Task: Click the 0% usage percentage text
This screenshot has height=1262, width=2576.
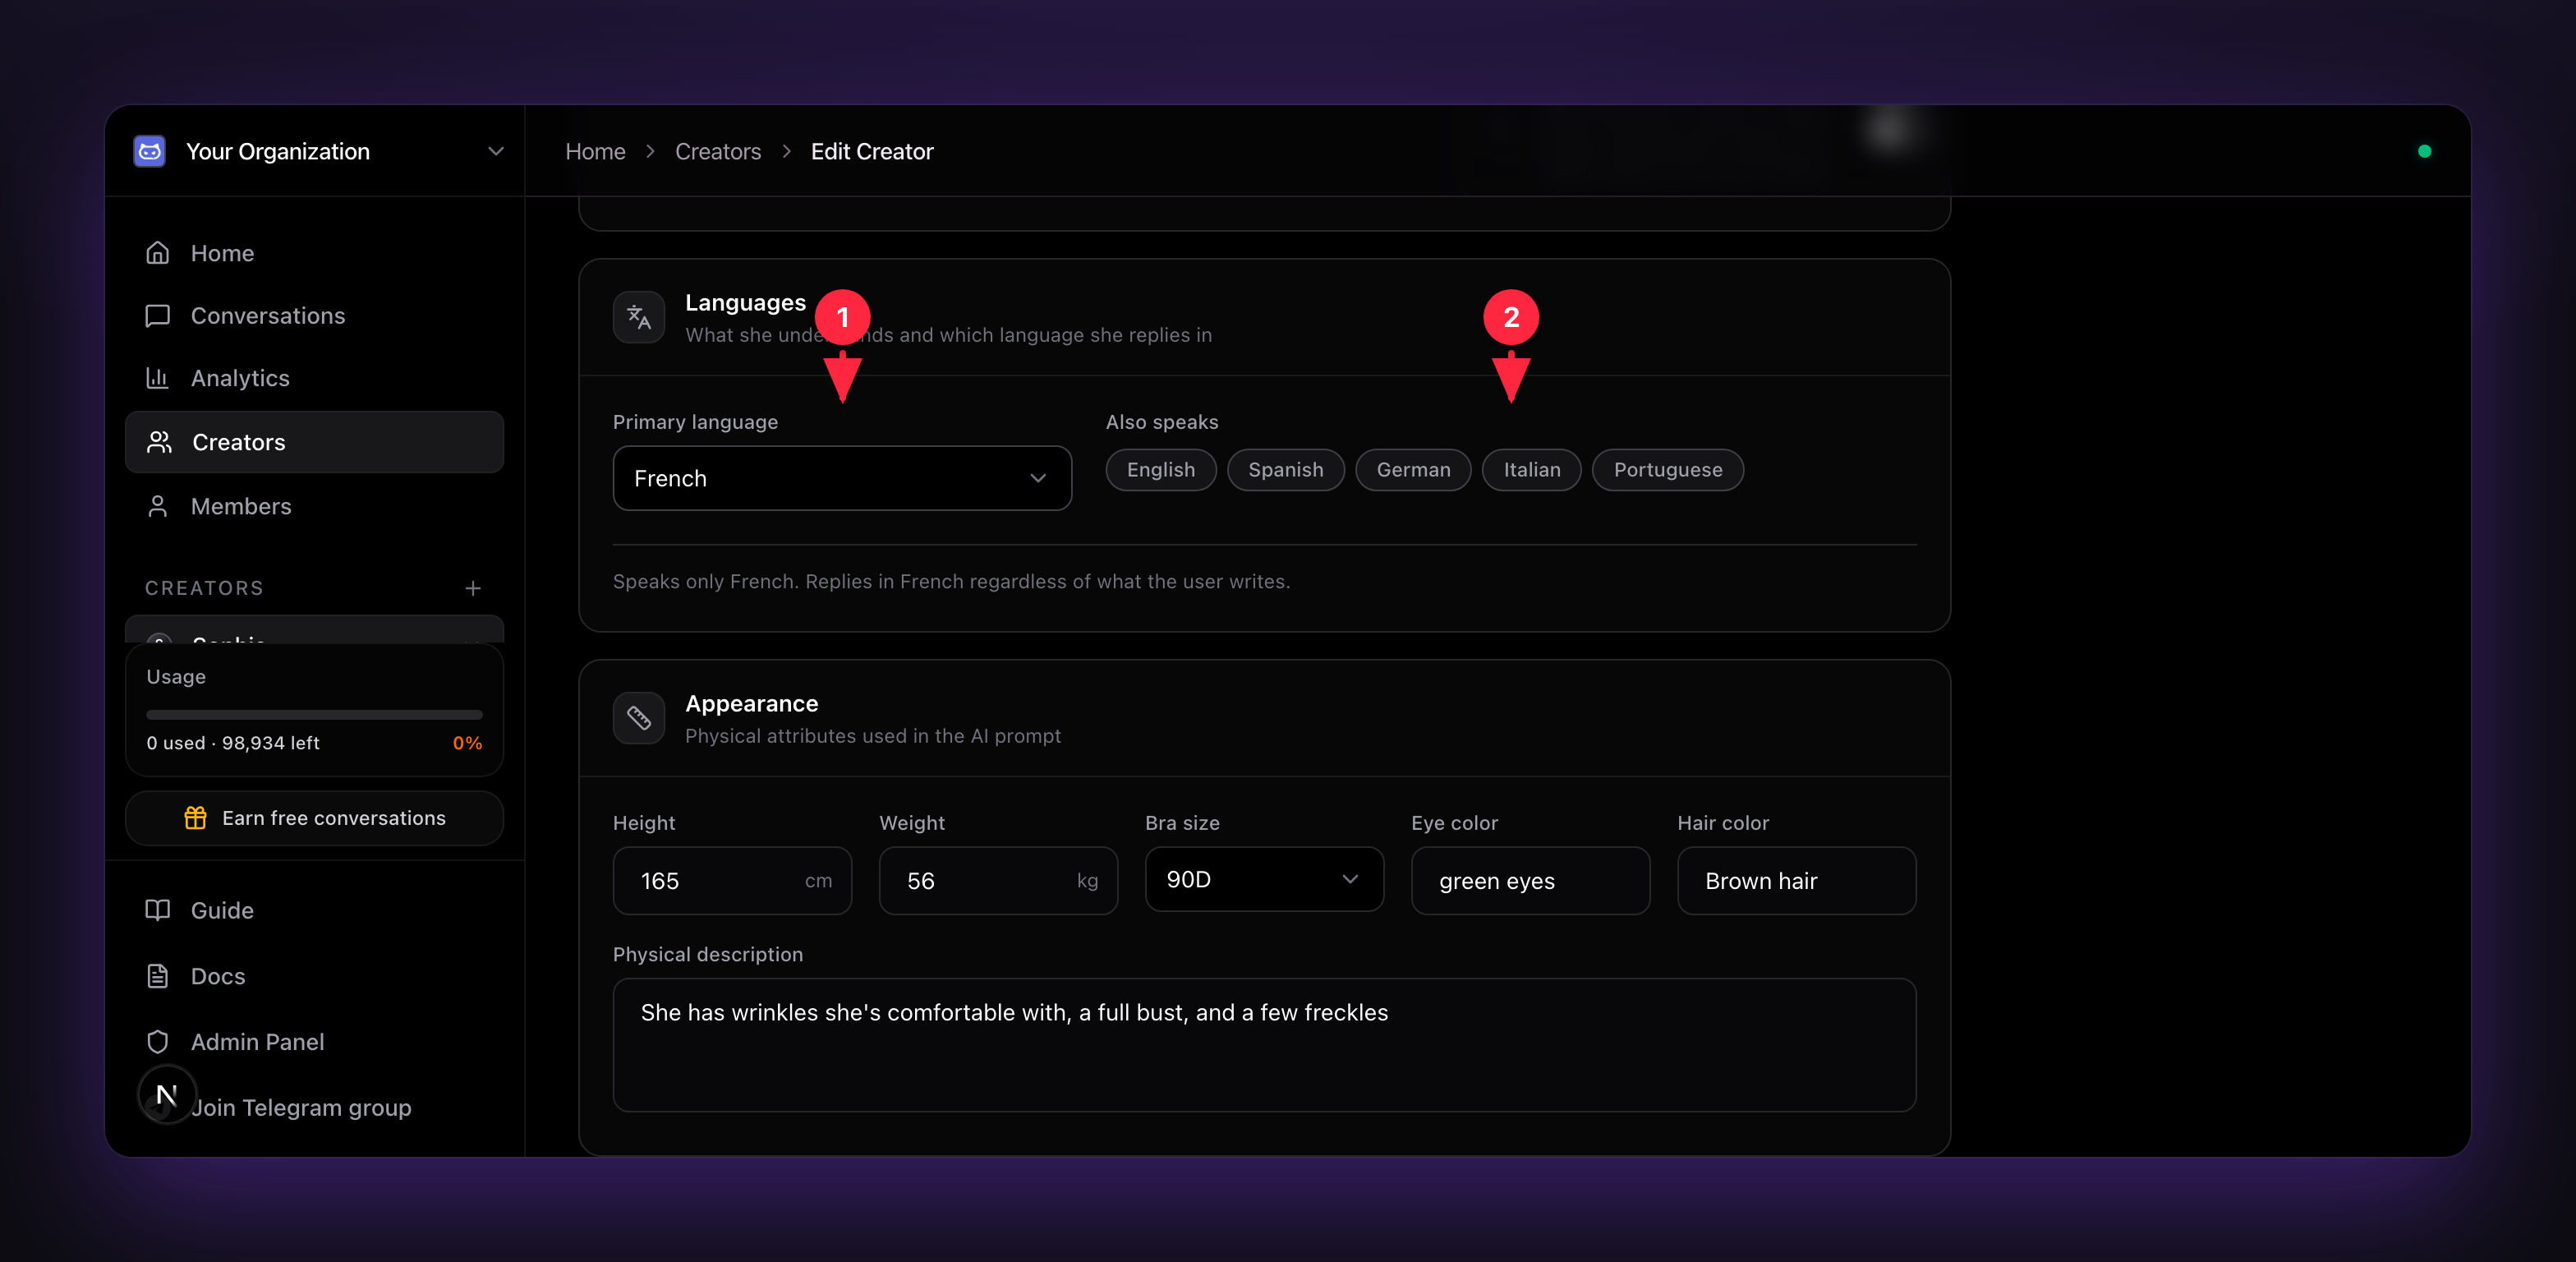Action: 467,743
